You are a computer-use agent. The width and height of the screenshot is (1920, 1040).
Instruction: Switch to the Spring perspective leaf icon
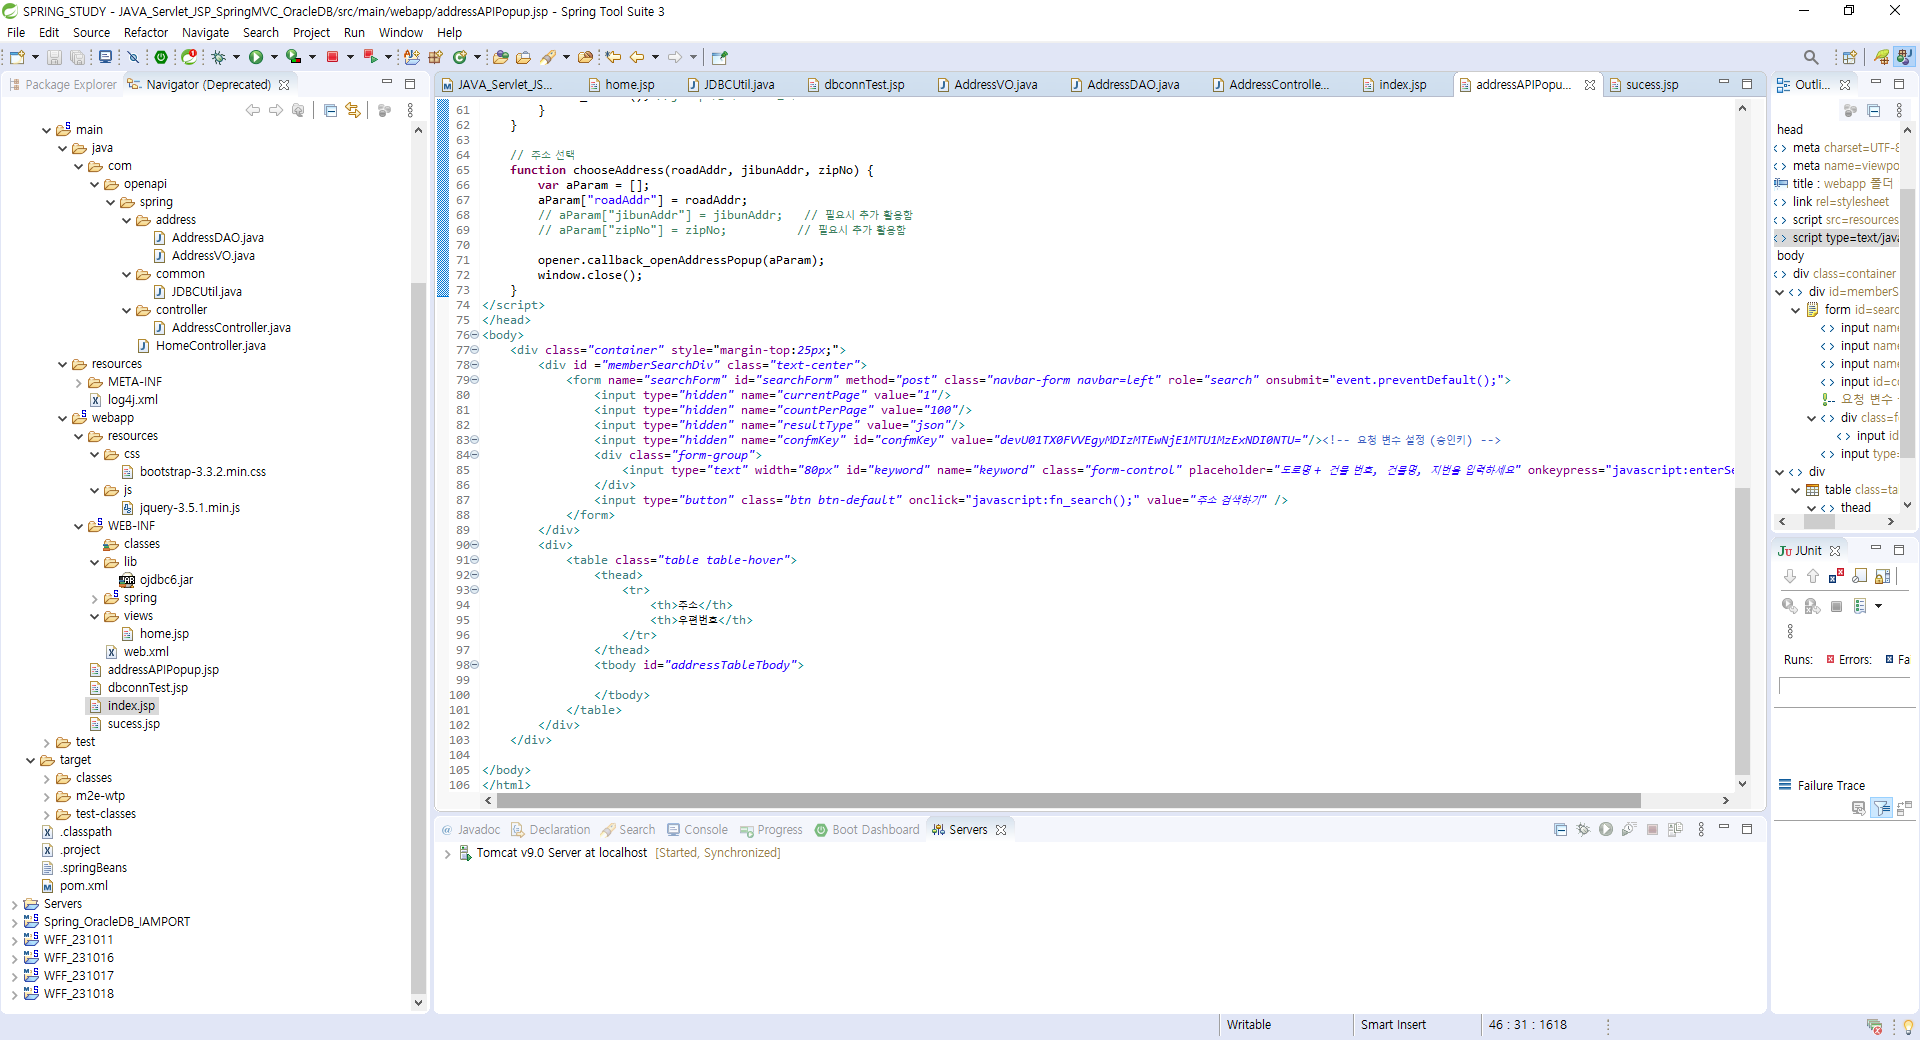pos(1881,57)
